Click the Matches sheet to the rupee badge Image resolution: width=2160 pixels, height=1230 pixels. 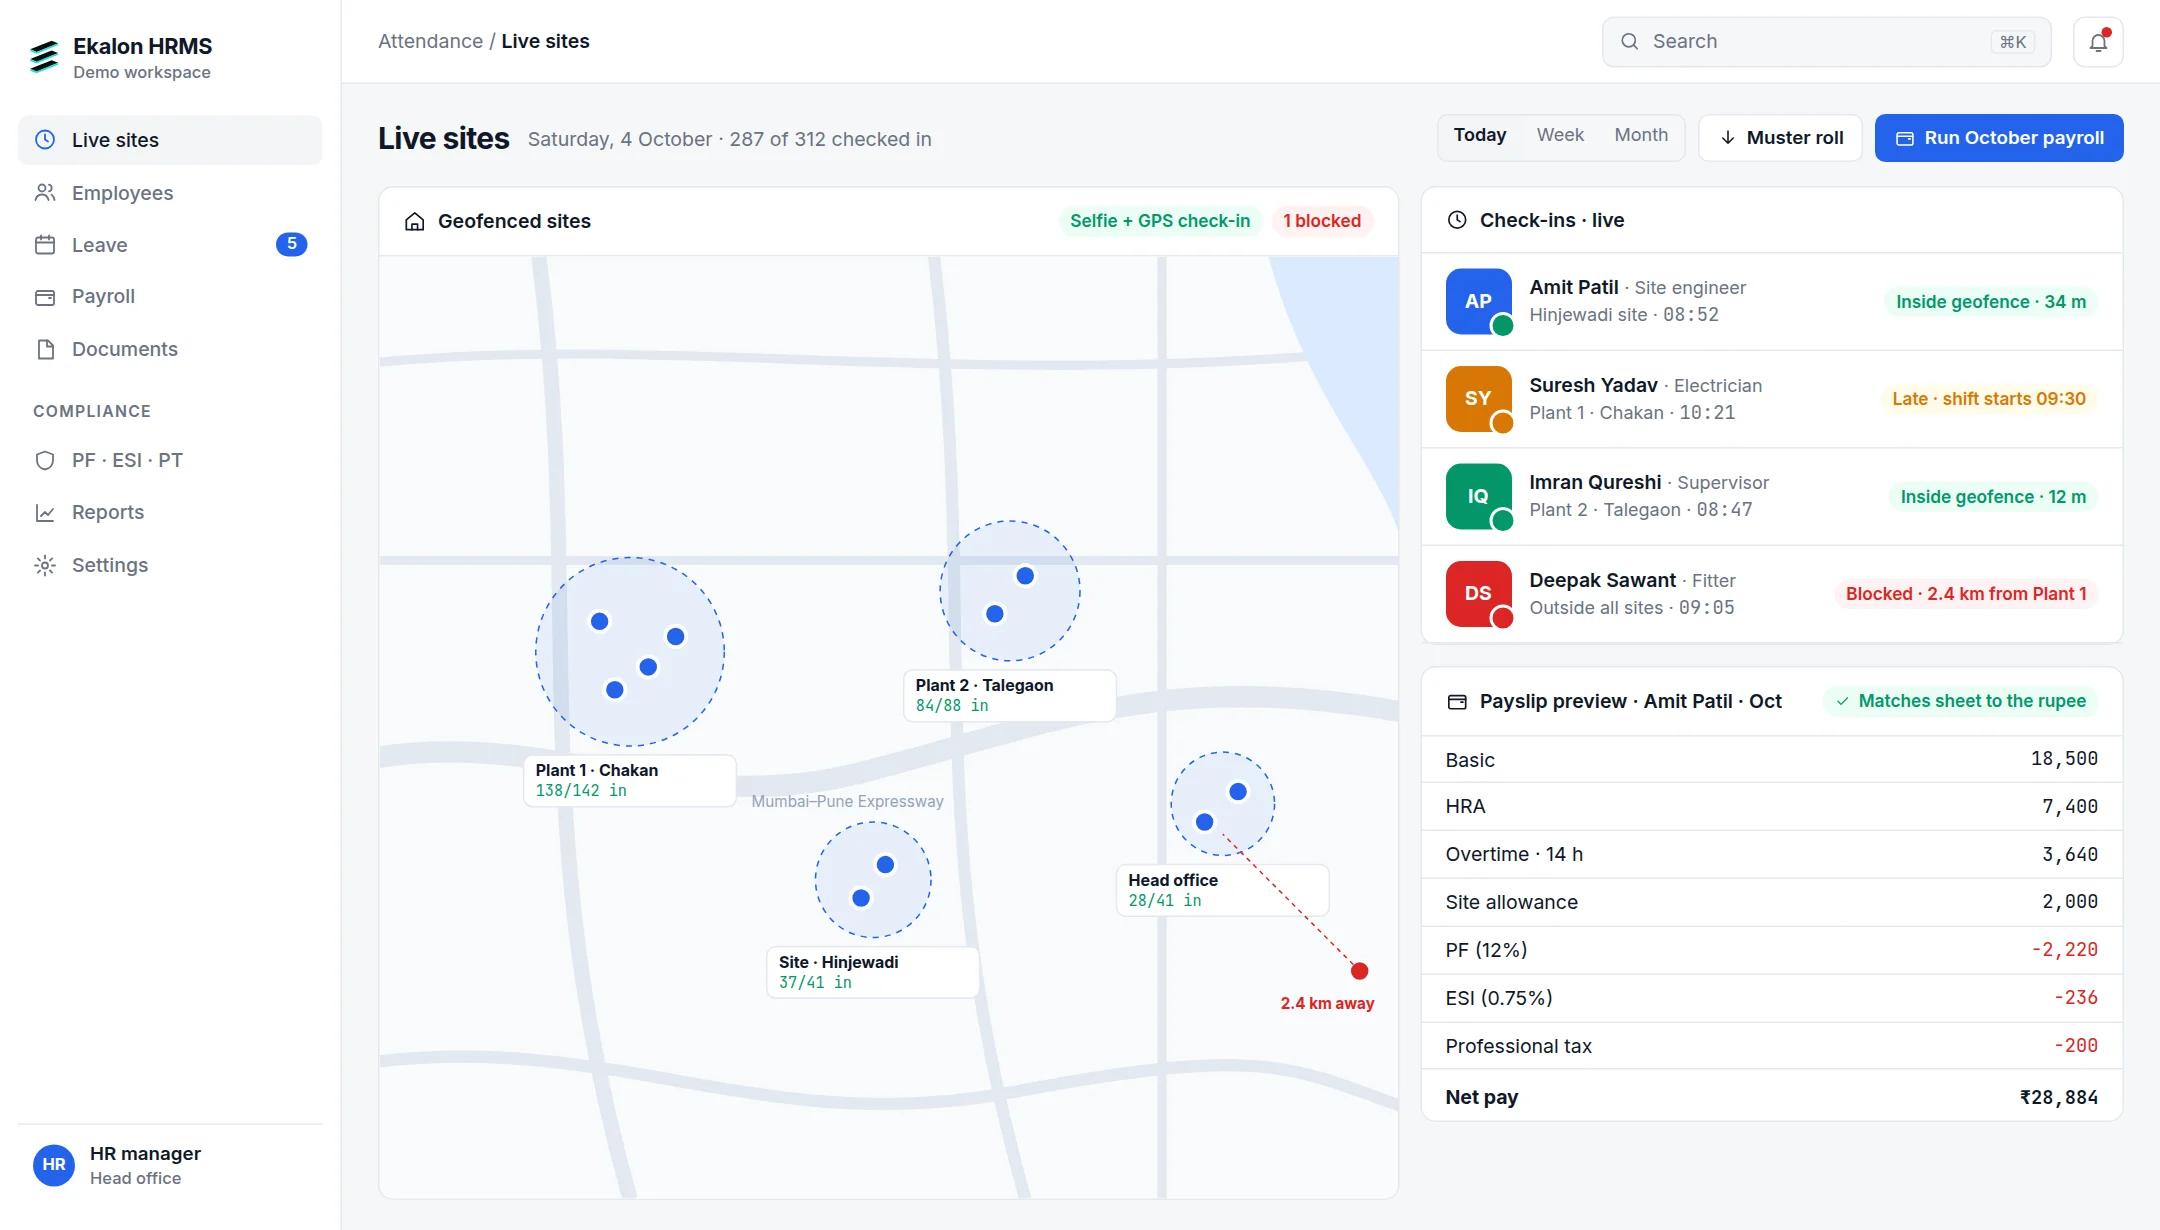click(x=1960, y=702)
